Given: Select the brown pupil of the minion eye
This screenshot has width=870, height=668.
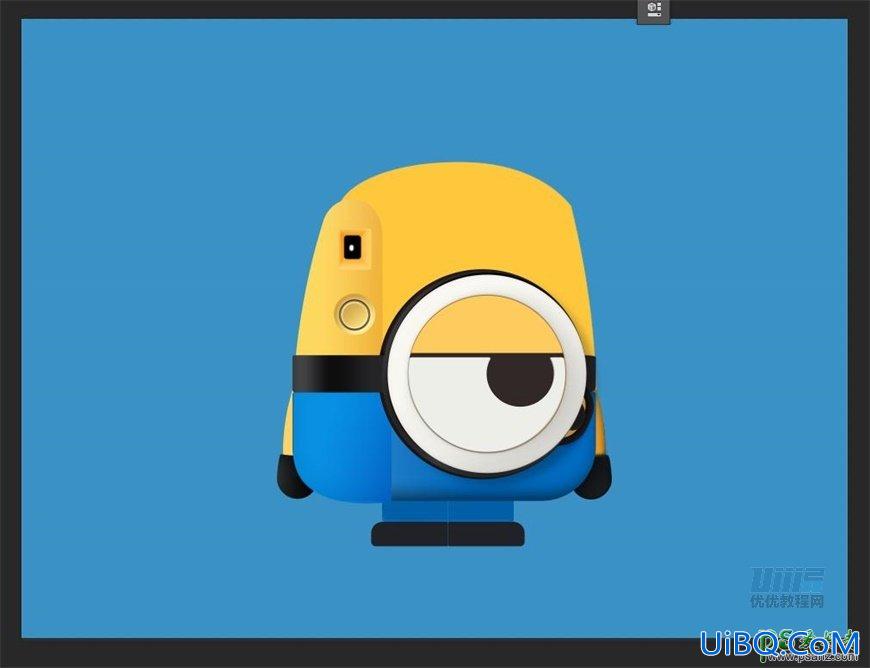Looking at the screenshot, I should (x=520, y=381).
